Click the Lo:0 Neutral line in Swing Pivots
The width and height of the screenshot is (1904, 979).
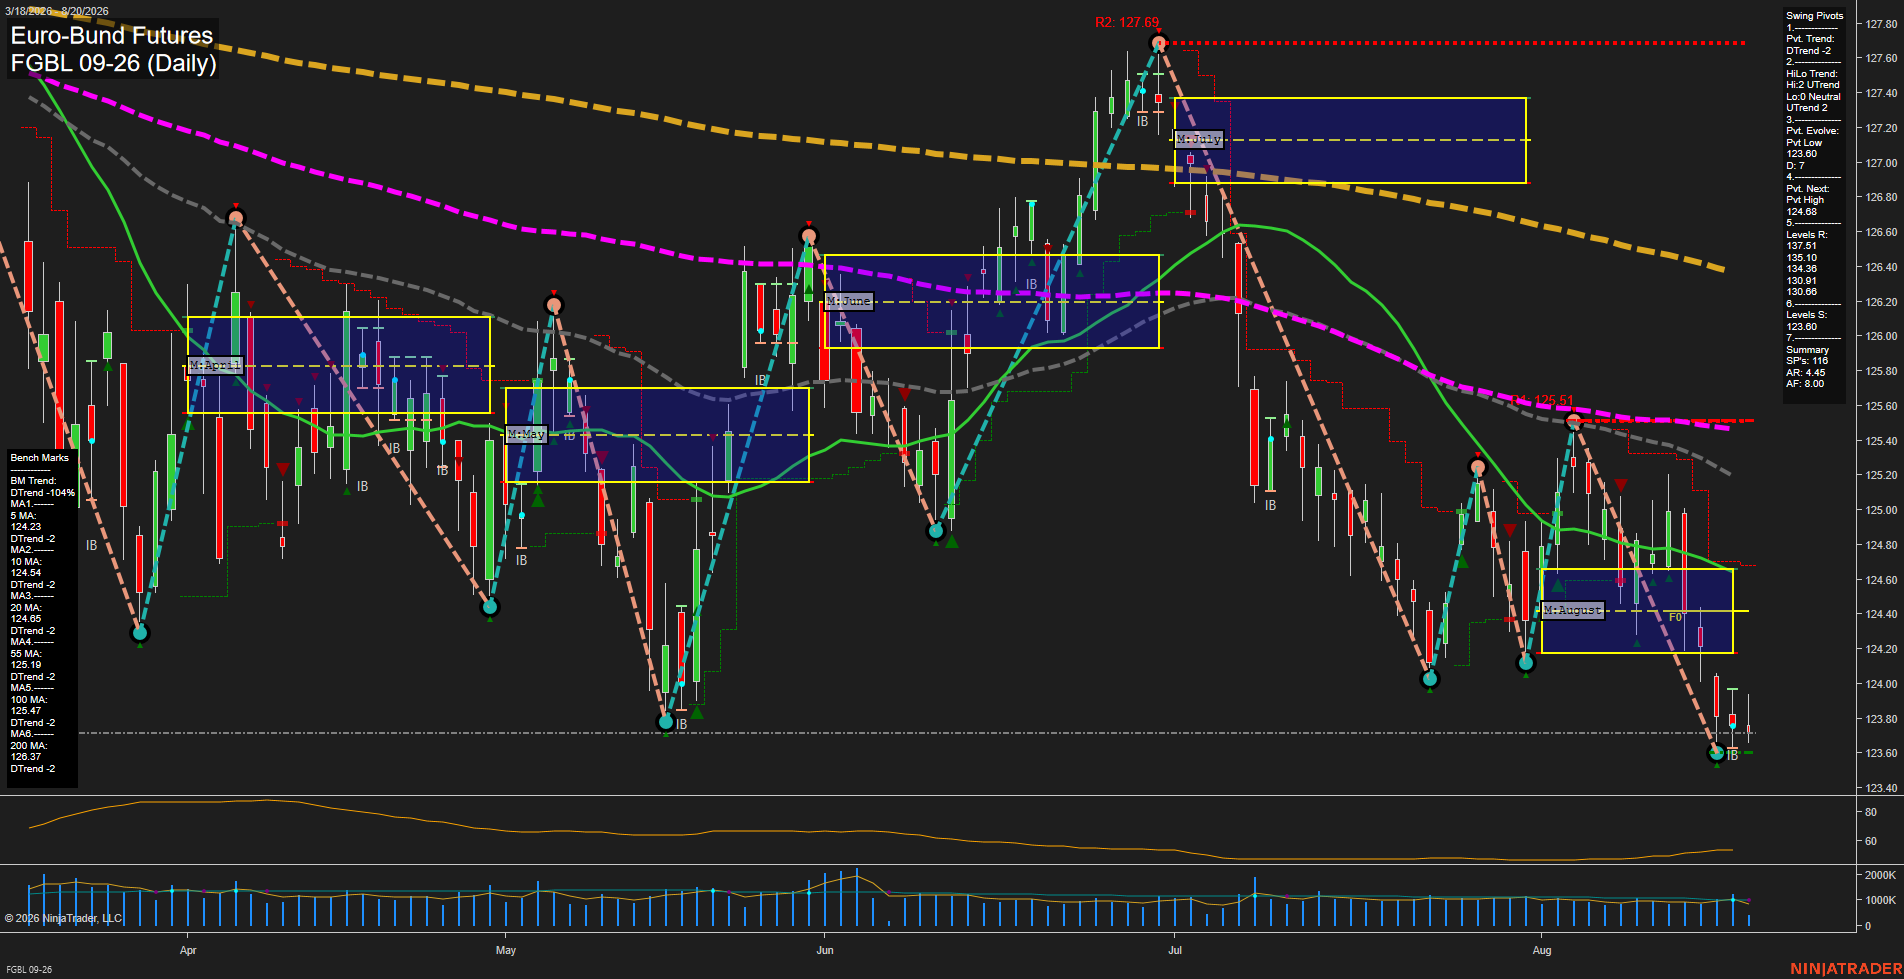[x=1813, y=97]
